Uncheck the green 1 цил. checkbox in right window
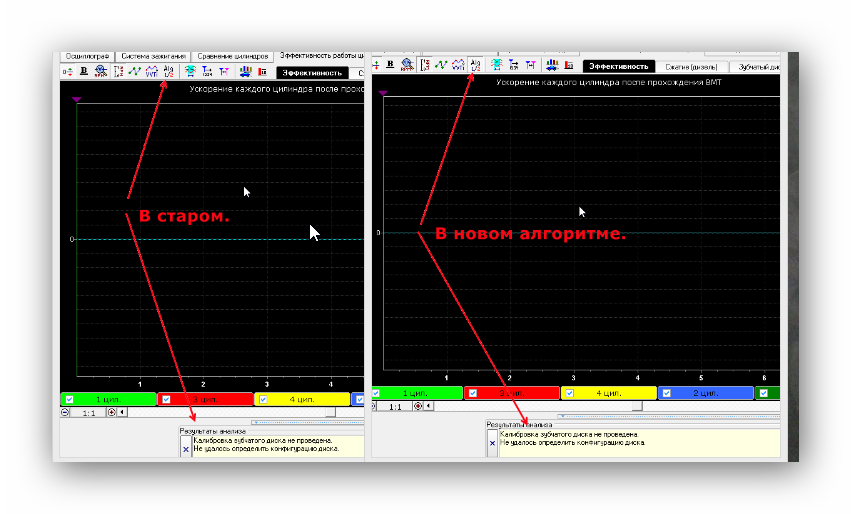Image resolution: width=851 pixels, height=514 pixels. (x=376, y=393)
